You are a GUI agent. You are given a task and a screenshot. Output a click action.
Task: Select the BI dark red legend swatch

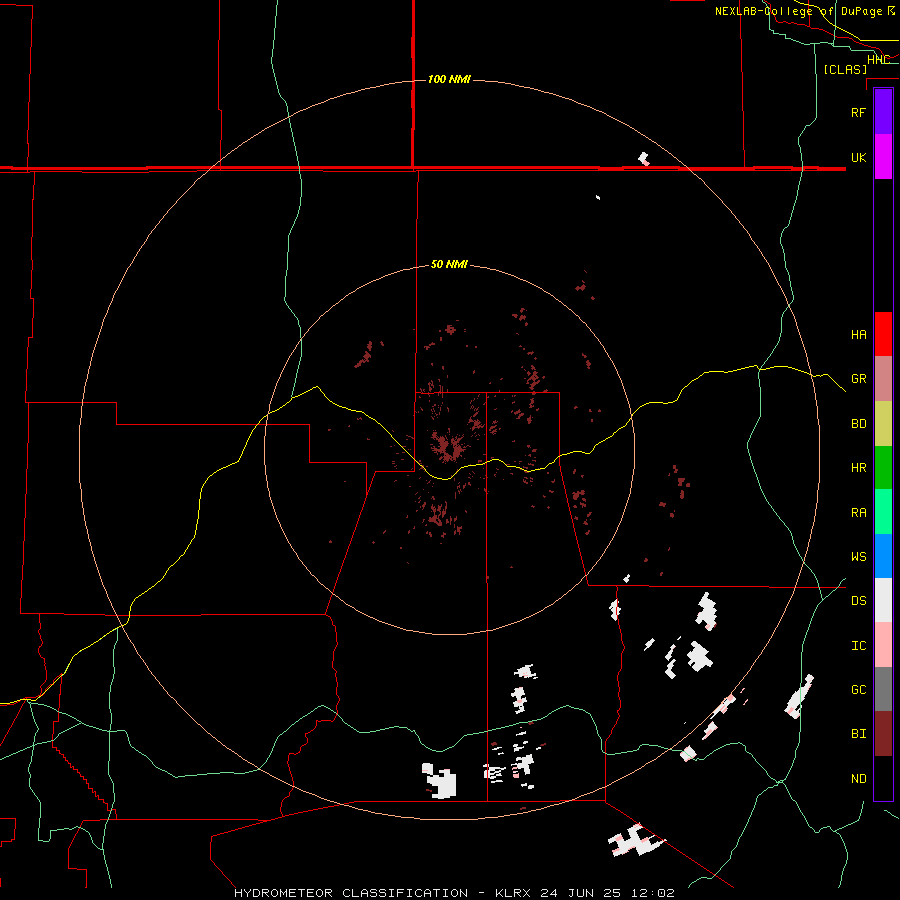(x=883, y=734)
